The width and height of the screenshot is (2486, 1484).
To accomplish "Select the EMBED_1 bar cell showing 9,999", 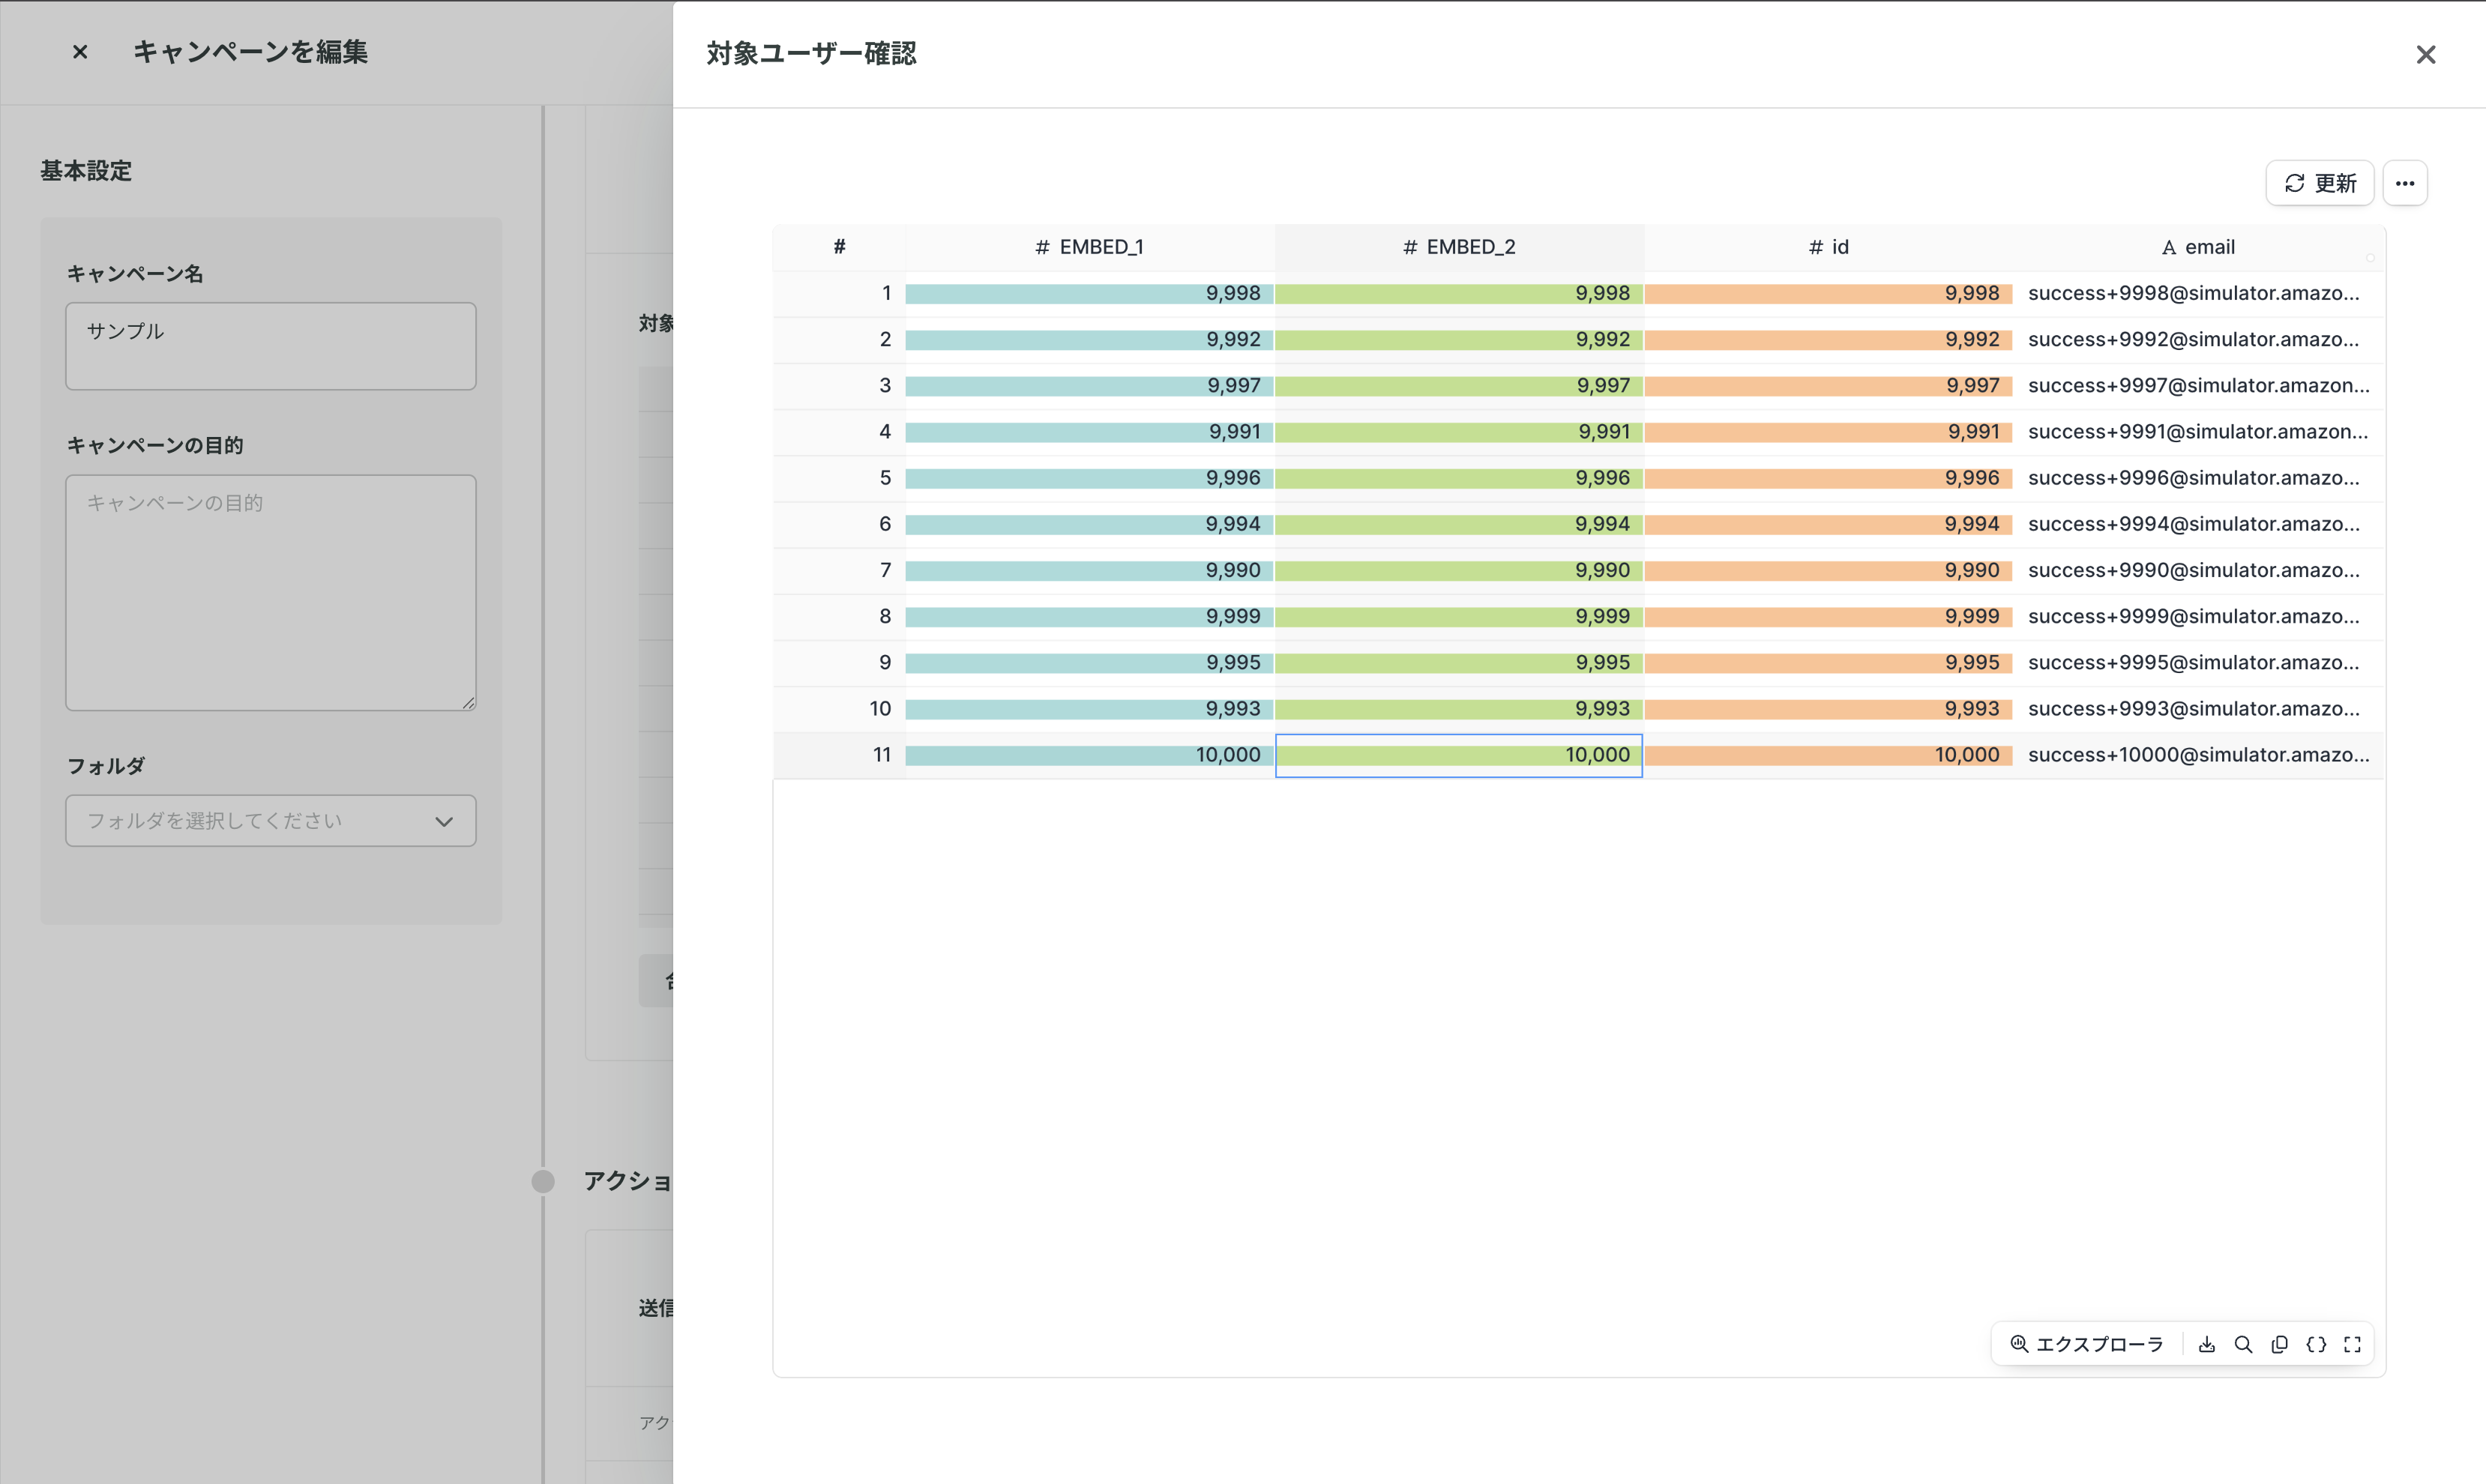I will [1089, 617].
